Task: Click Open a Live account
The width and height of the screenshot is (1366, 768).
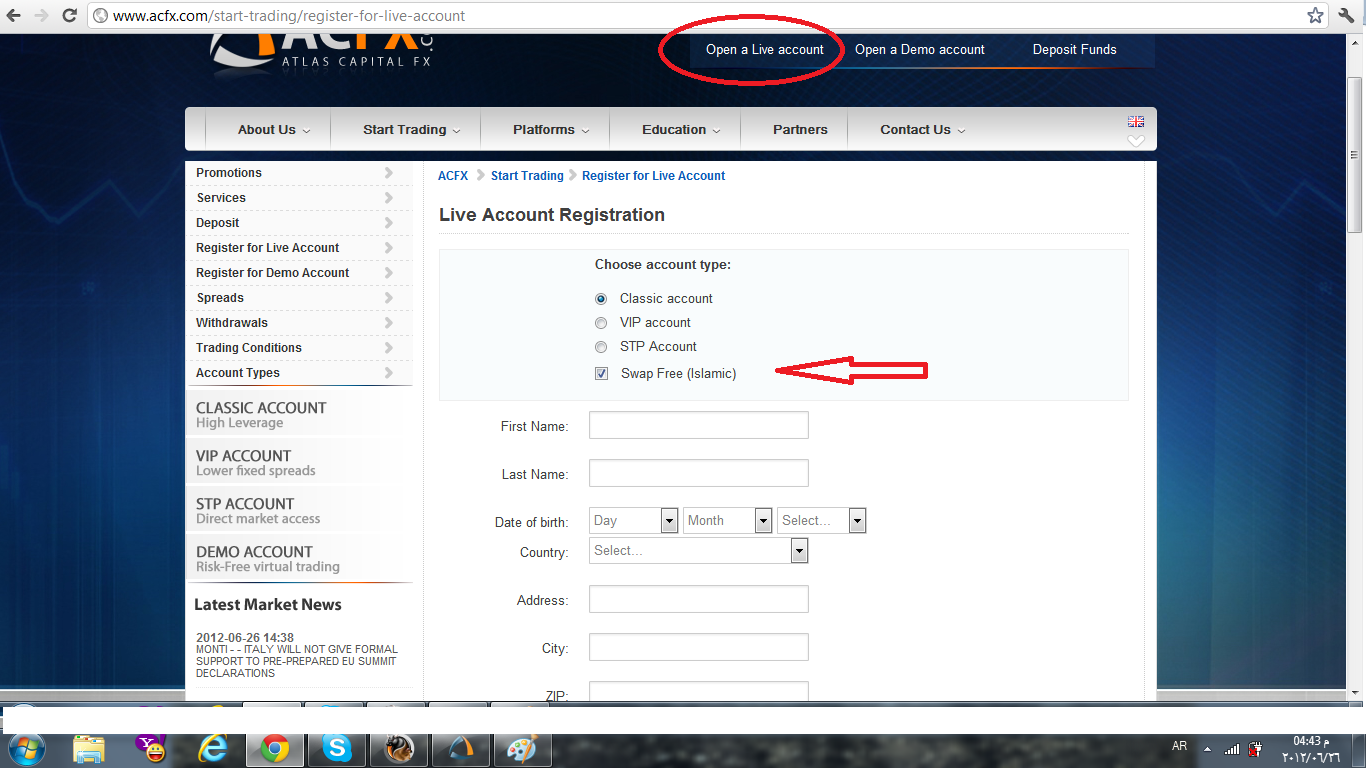Action: pyautogui.click(x=765, y=50)
